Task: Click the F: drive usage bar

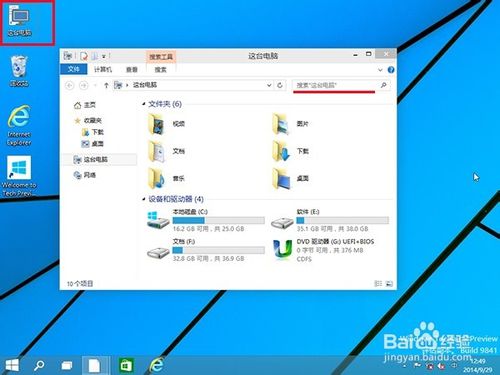Action: tap(219, 250)
